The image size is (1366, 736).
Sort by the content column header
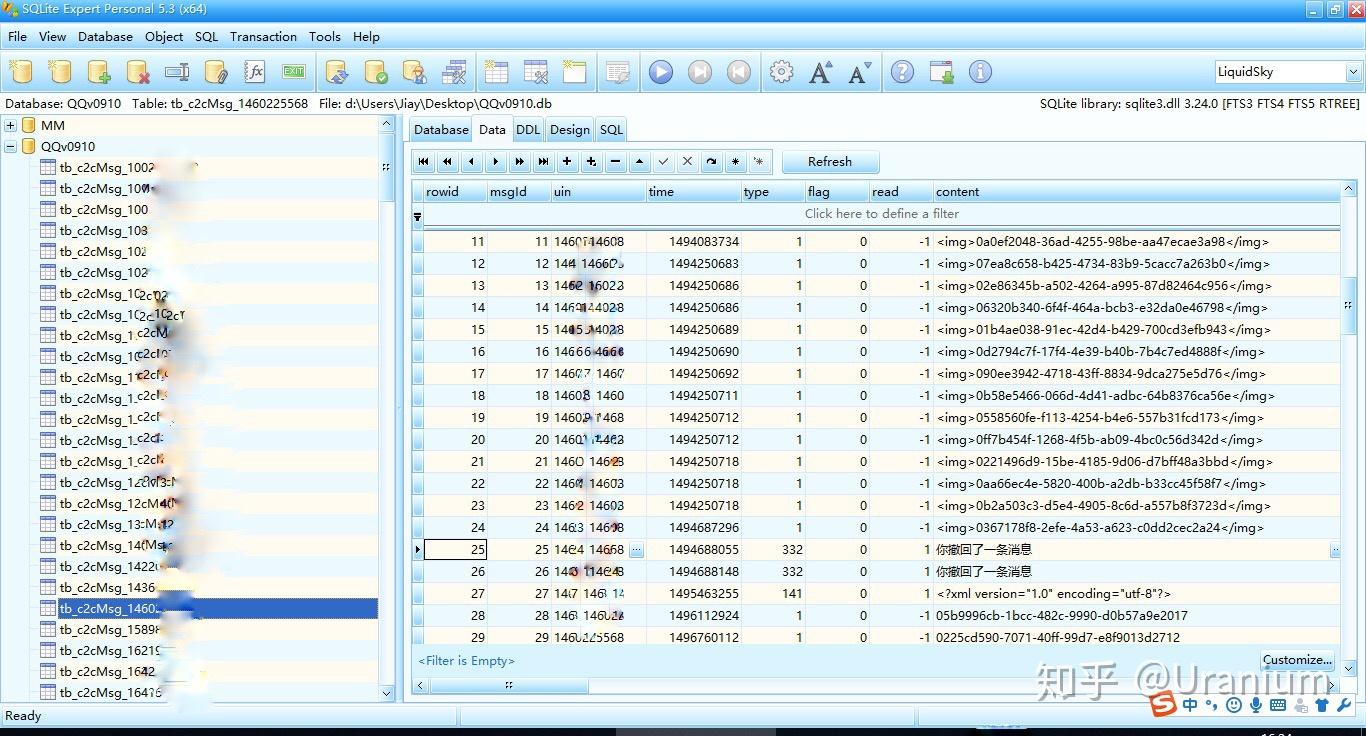click(x=1136, y=192)
